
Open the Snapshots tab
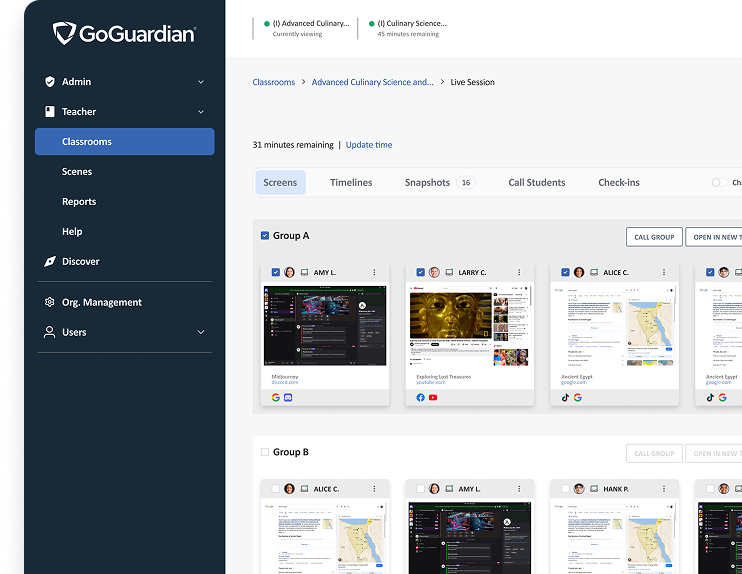coord(427,183)
